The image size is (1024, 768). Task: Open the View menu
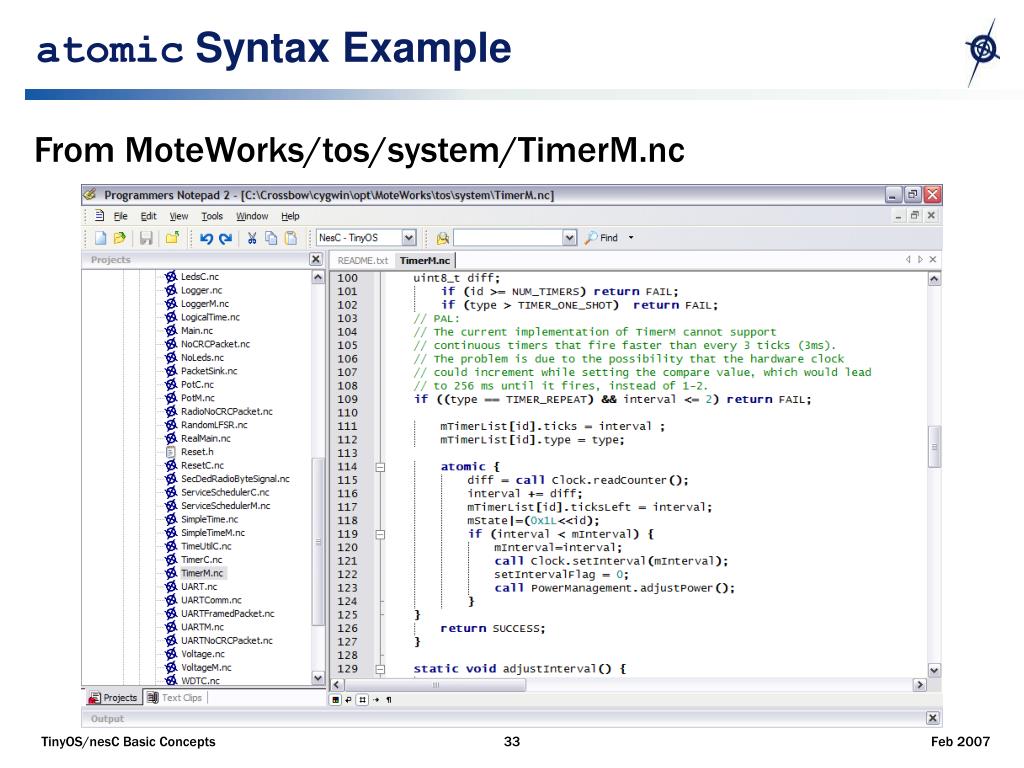point(179,216)
